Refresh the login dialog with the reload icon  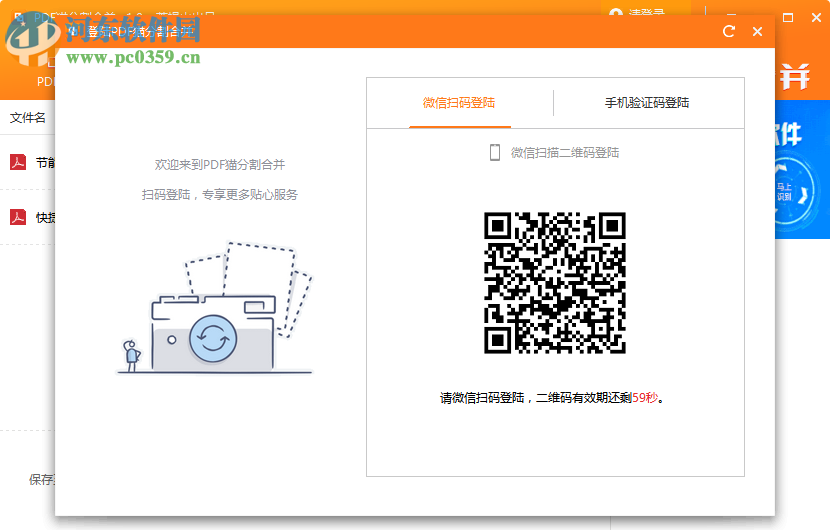729,32
